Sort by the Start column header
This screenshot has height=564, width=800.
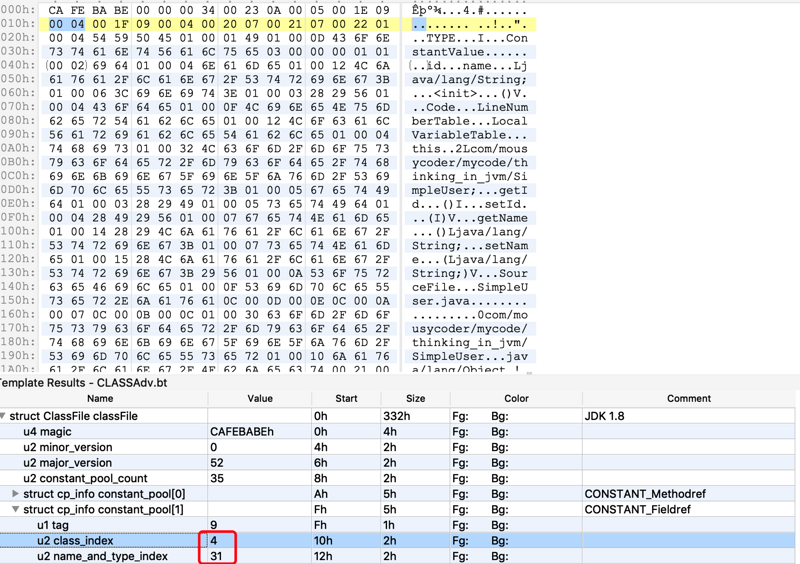(x=346, y=399)
